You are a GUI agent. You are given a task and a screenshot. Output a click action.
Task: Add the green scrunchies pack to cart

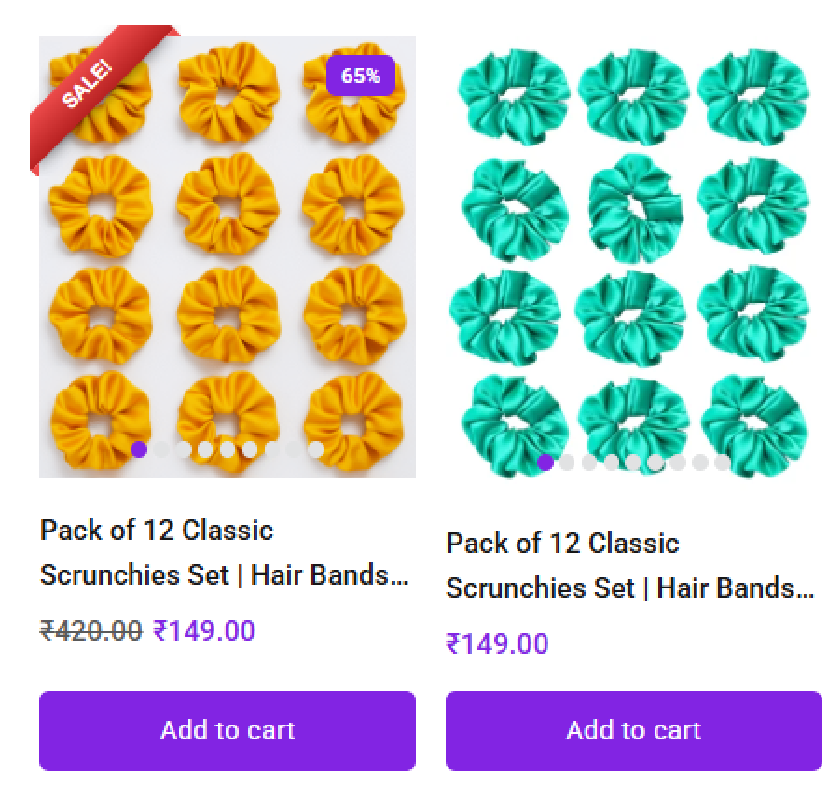[634, 730]
